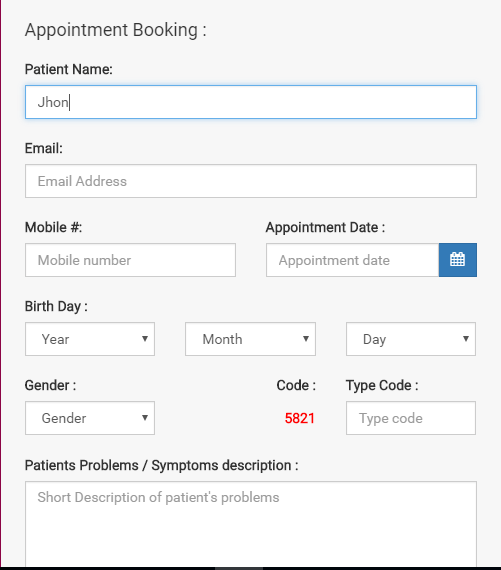Image resolution: width=501 pixels, height=570 pixels.
Task: Click the Patient Name input field
Action: point(251,102)
